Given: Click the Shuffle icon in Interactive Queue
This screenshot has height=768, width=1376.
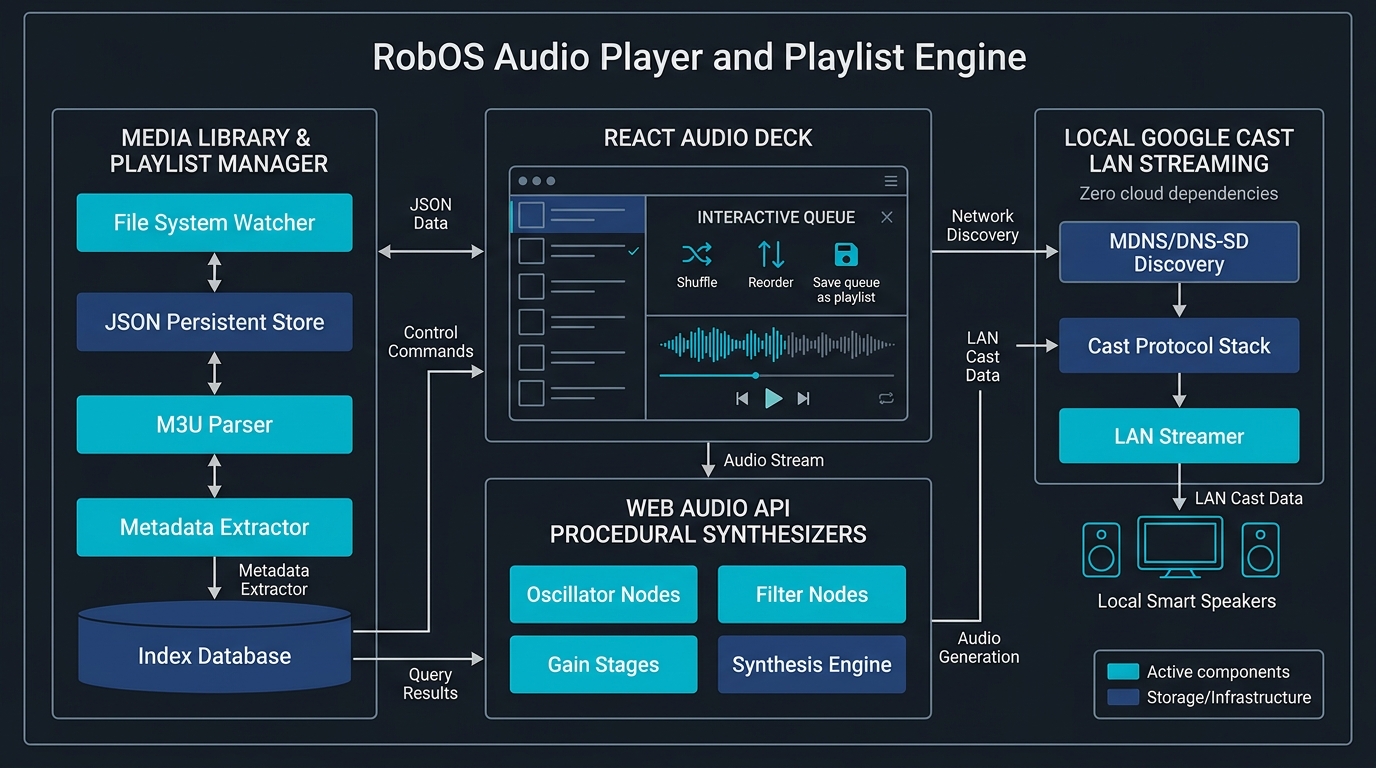Looking at the screenshot, I should point(696,253).
